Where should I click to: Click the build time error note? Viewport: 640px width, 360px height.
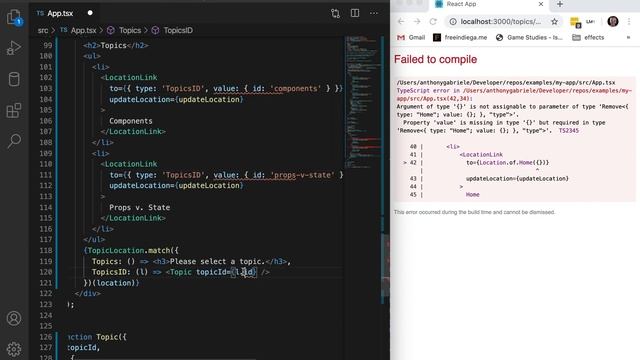tap(474, 212)
